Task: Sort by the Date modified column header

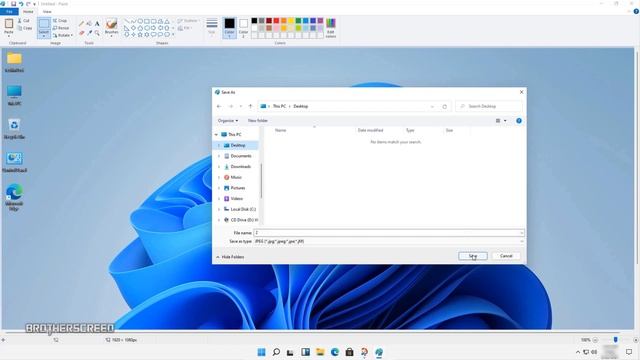Action: (370, 130)
